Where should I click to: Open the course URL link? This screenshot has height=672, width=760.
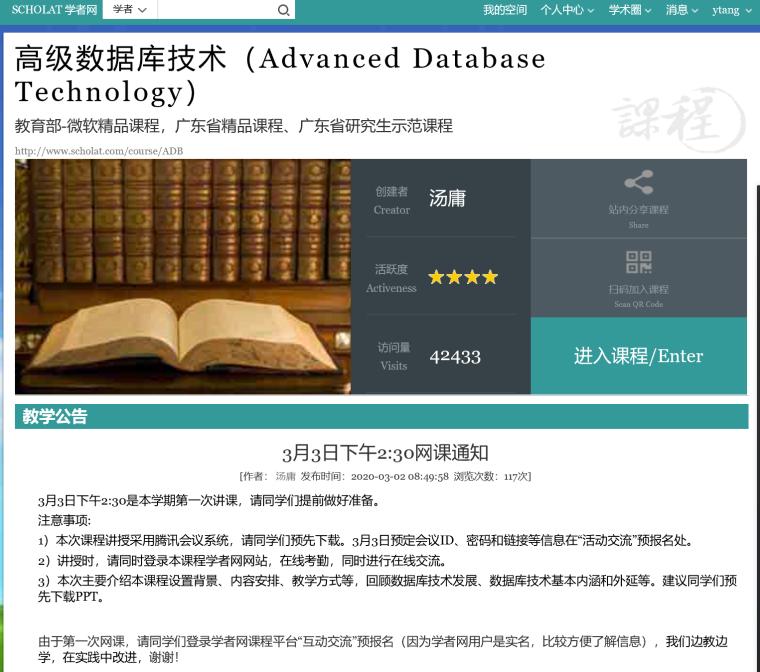pyautogui.click(x=98, y=151)
